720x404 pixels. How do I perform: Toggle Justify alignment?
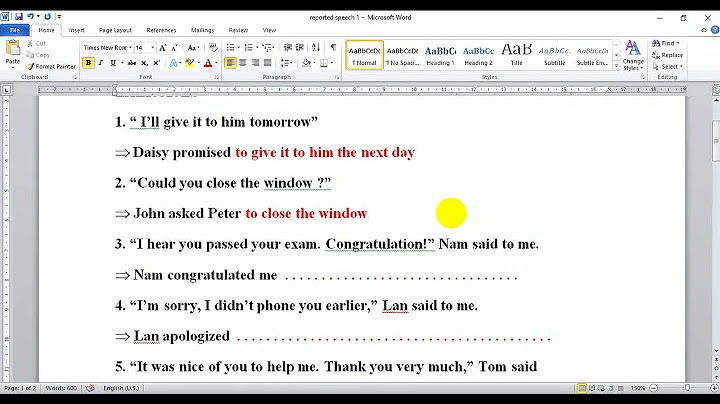point(267,63)
